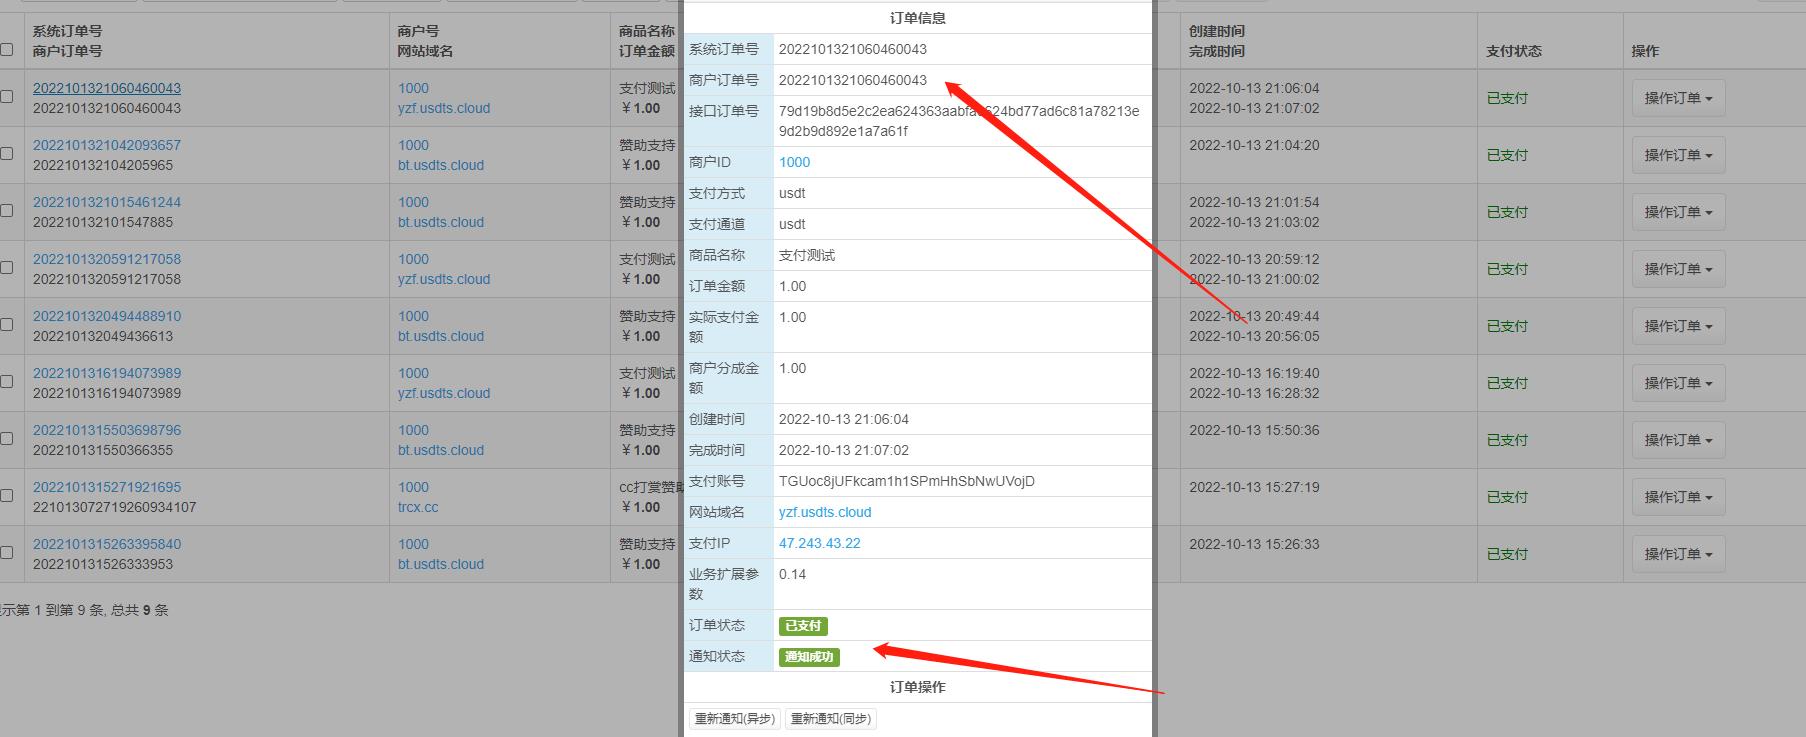Open 操作订单 dropdown for 16:19:40 order
Viewport: 1806px width, 737px height.
pos(1678,383)
